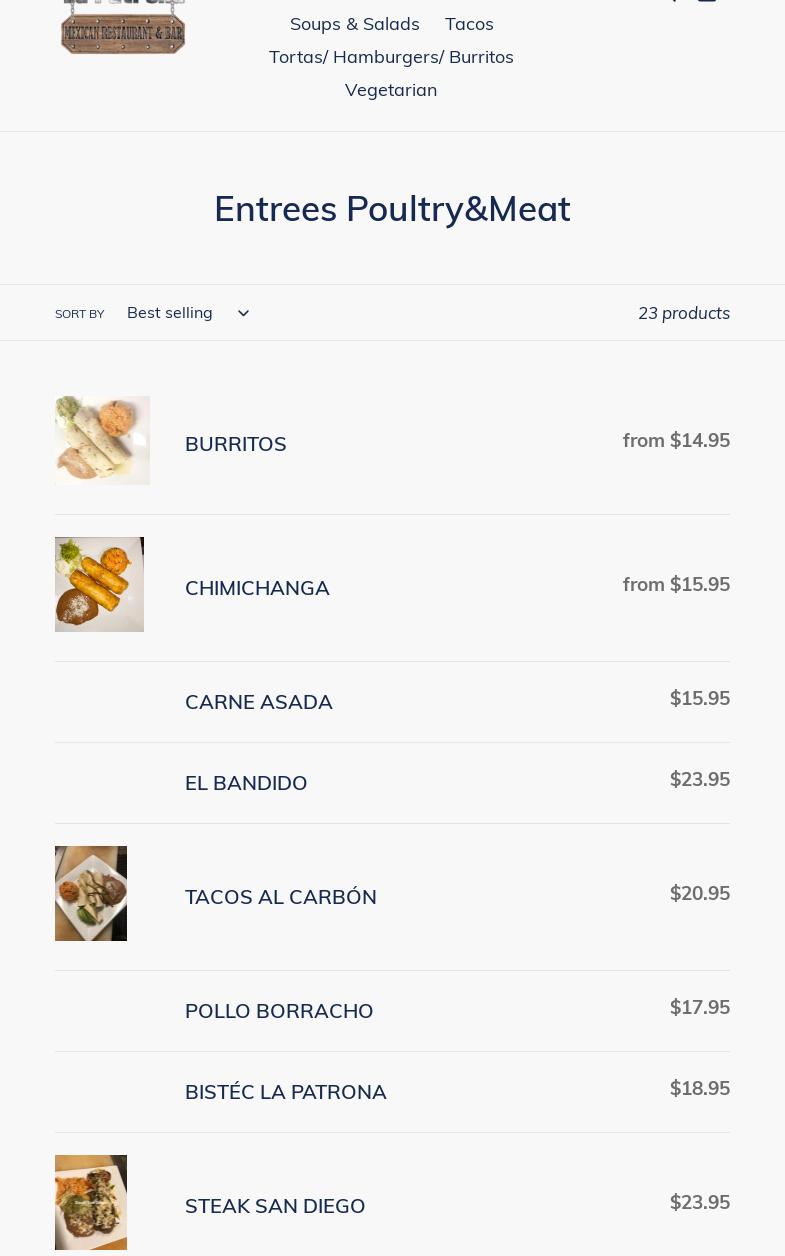Open the EL BANDIDO entree
Viewport: 785px width, 1256px height.
point(246,783)
